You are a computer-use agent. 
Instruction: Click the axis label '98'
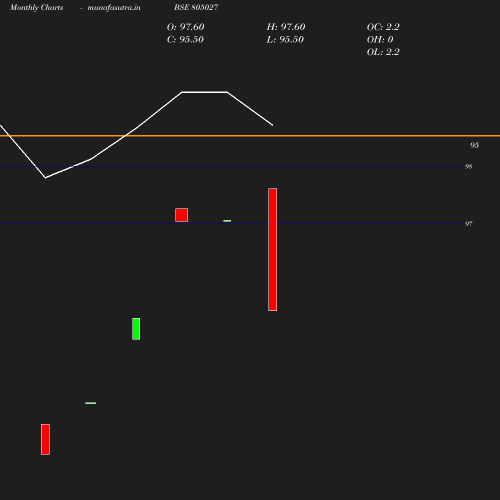(x=468, y=166)
